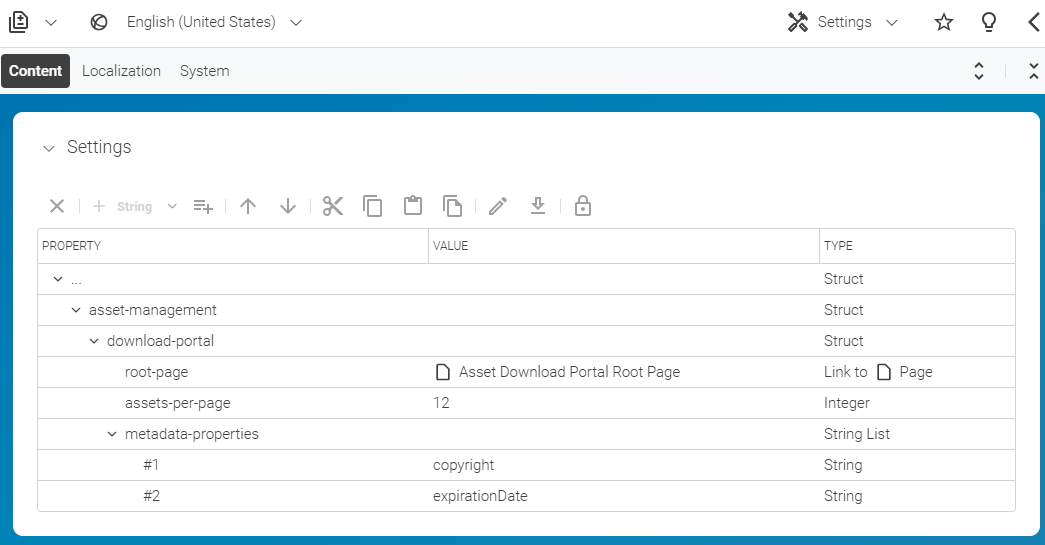Image resolution: width=1045 pixels, height=545 pixels.
Task: Switch to the System tab
Action: tap(205, 71)
